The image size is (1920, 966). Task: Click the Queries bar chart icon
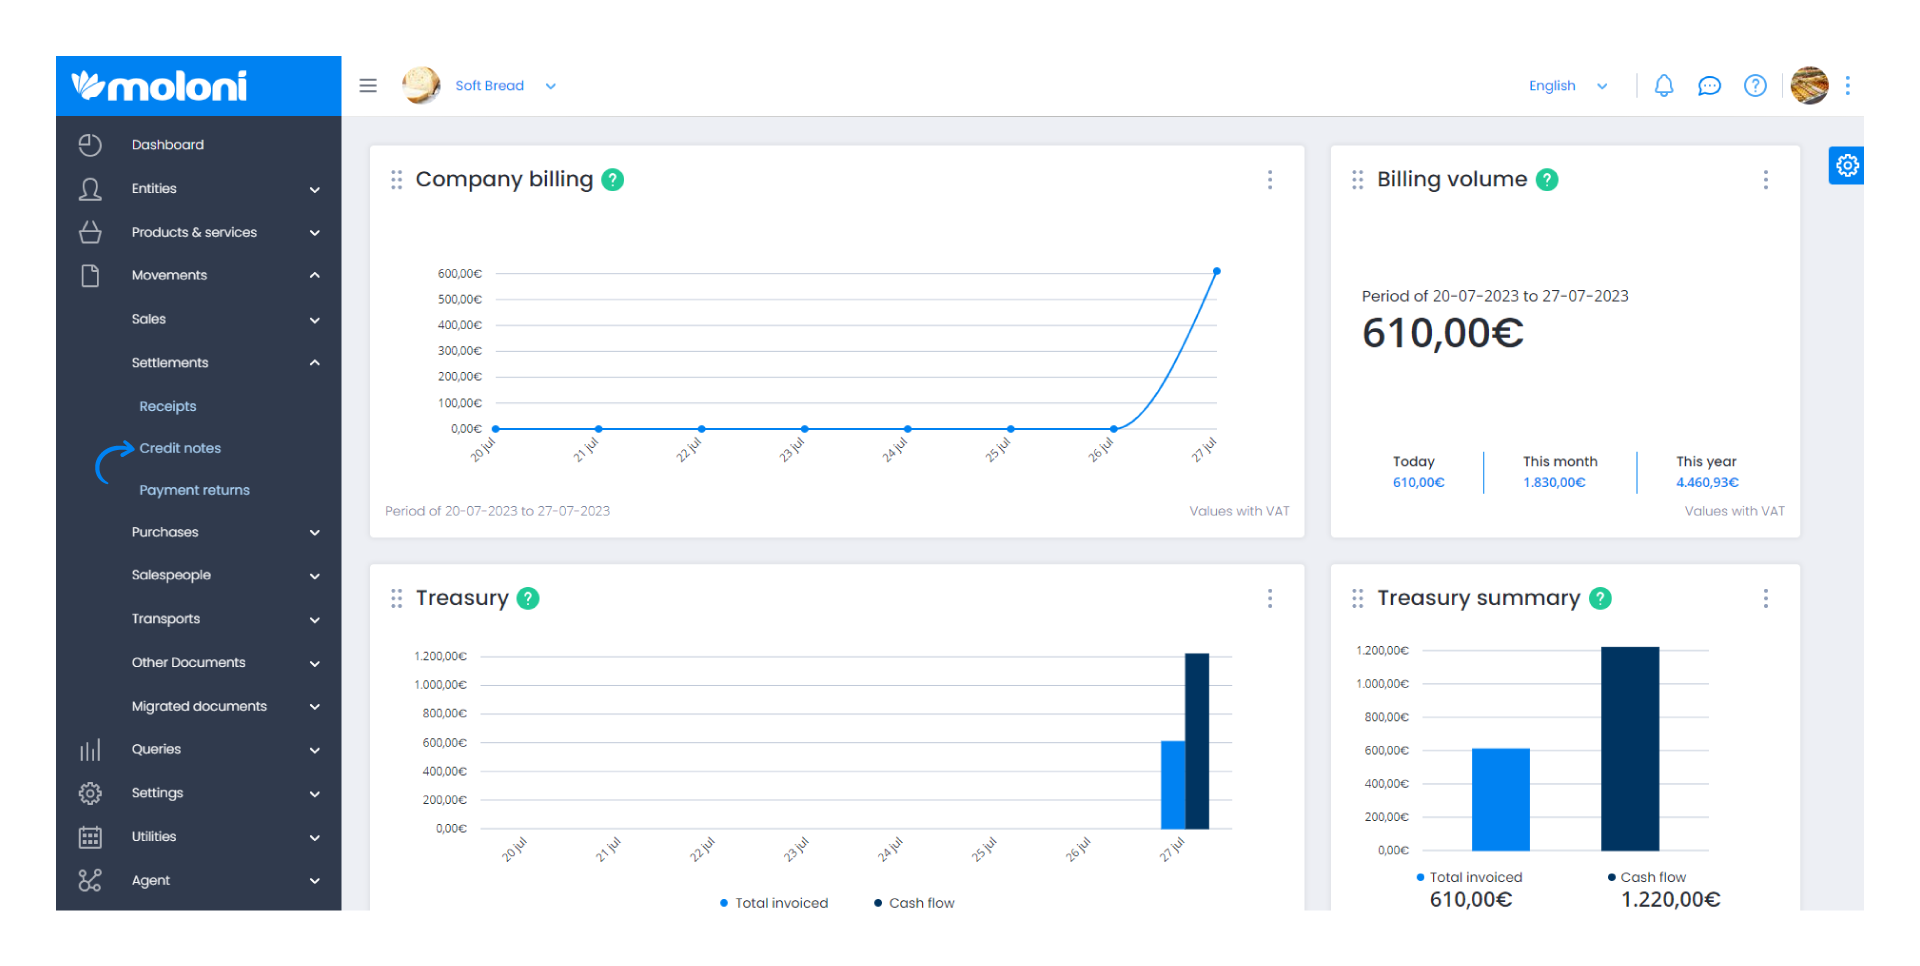90,750
